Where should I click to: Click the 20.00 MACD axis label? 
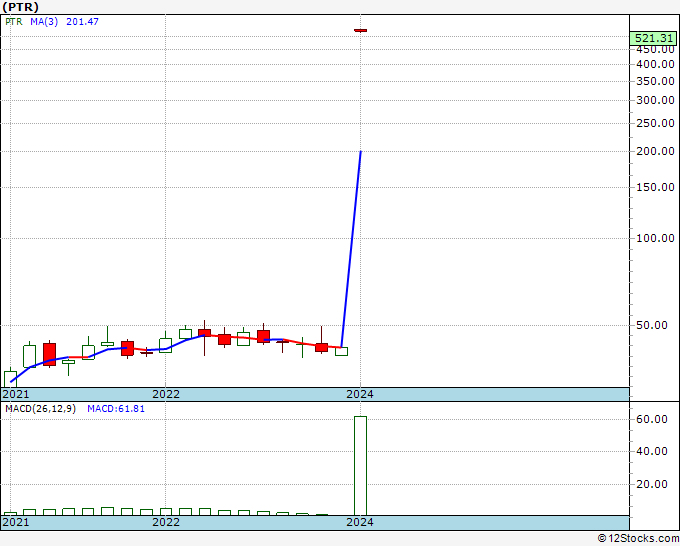652,484
